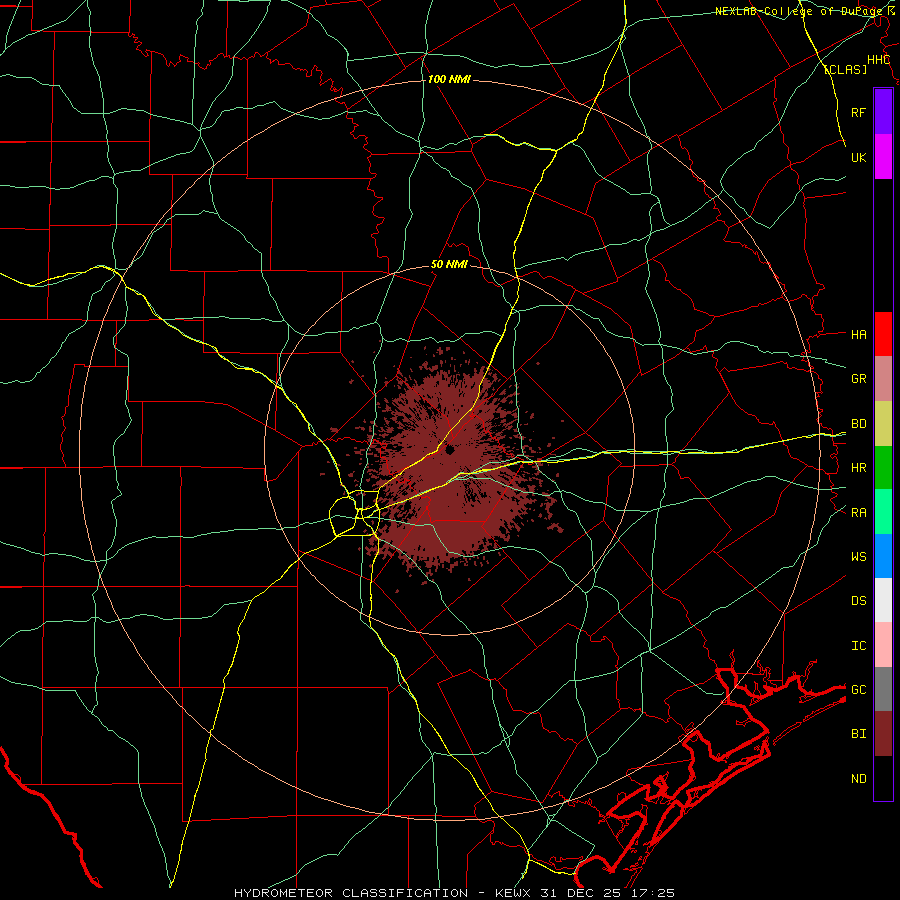Click the yellow BD legend swatch
This screenshot has height=900, width=900.
[x=883, y=424]
